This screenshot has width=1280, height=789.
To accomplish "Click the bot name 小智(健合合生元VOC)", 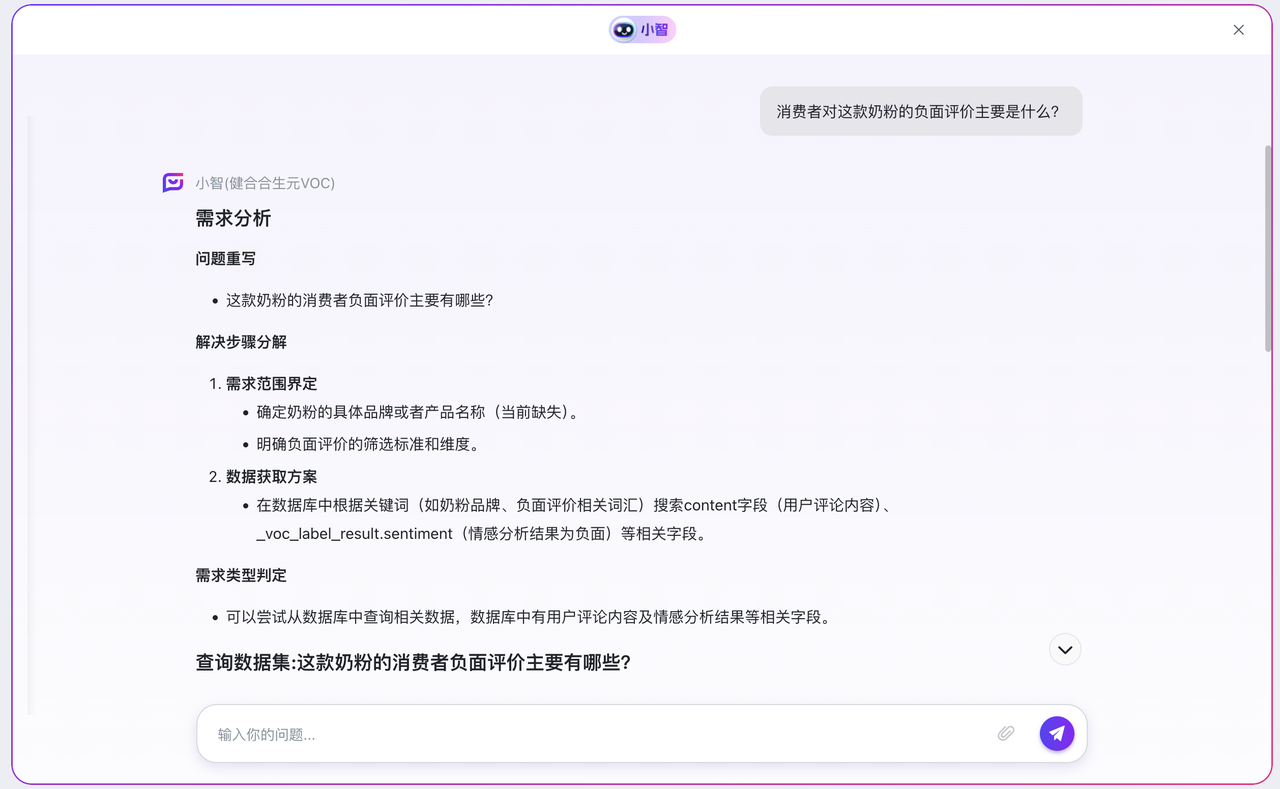I will [x=265, y=183].
